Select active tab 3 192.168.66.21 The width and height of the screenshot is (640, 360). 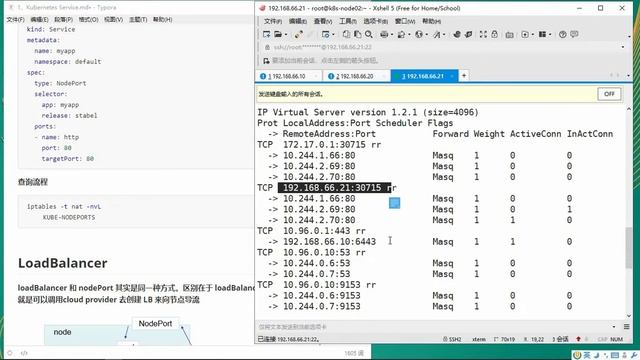[423, 76]
